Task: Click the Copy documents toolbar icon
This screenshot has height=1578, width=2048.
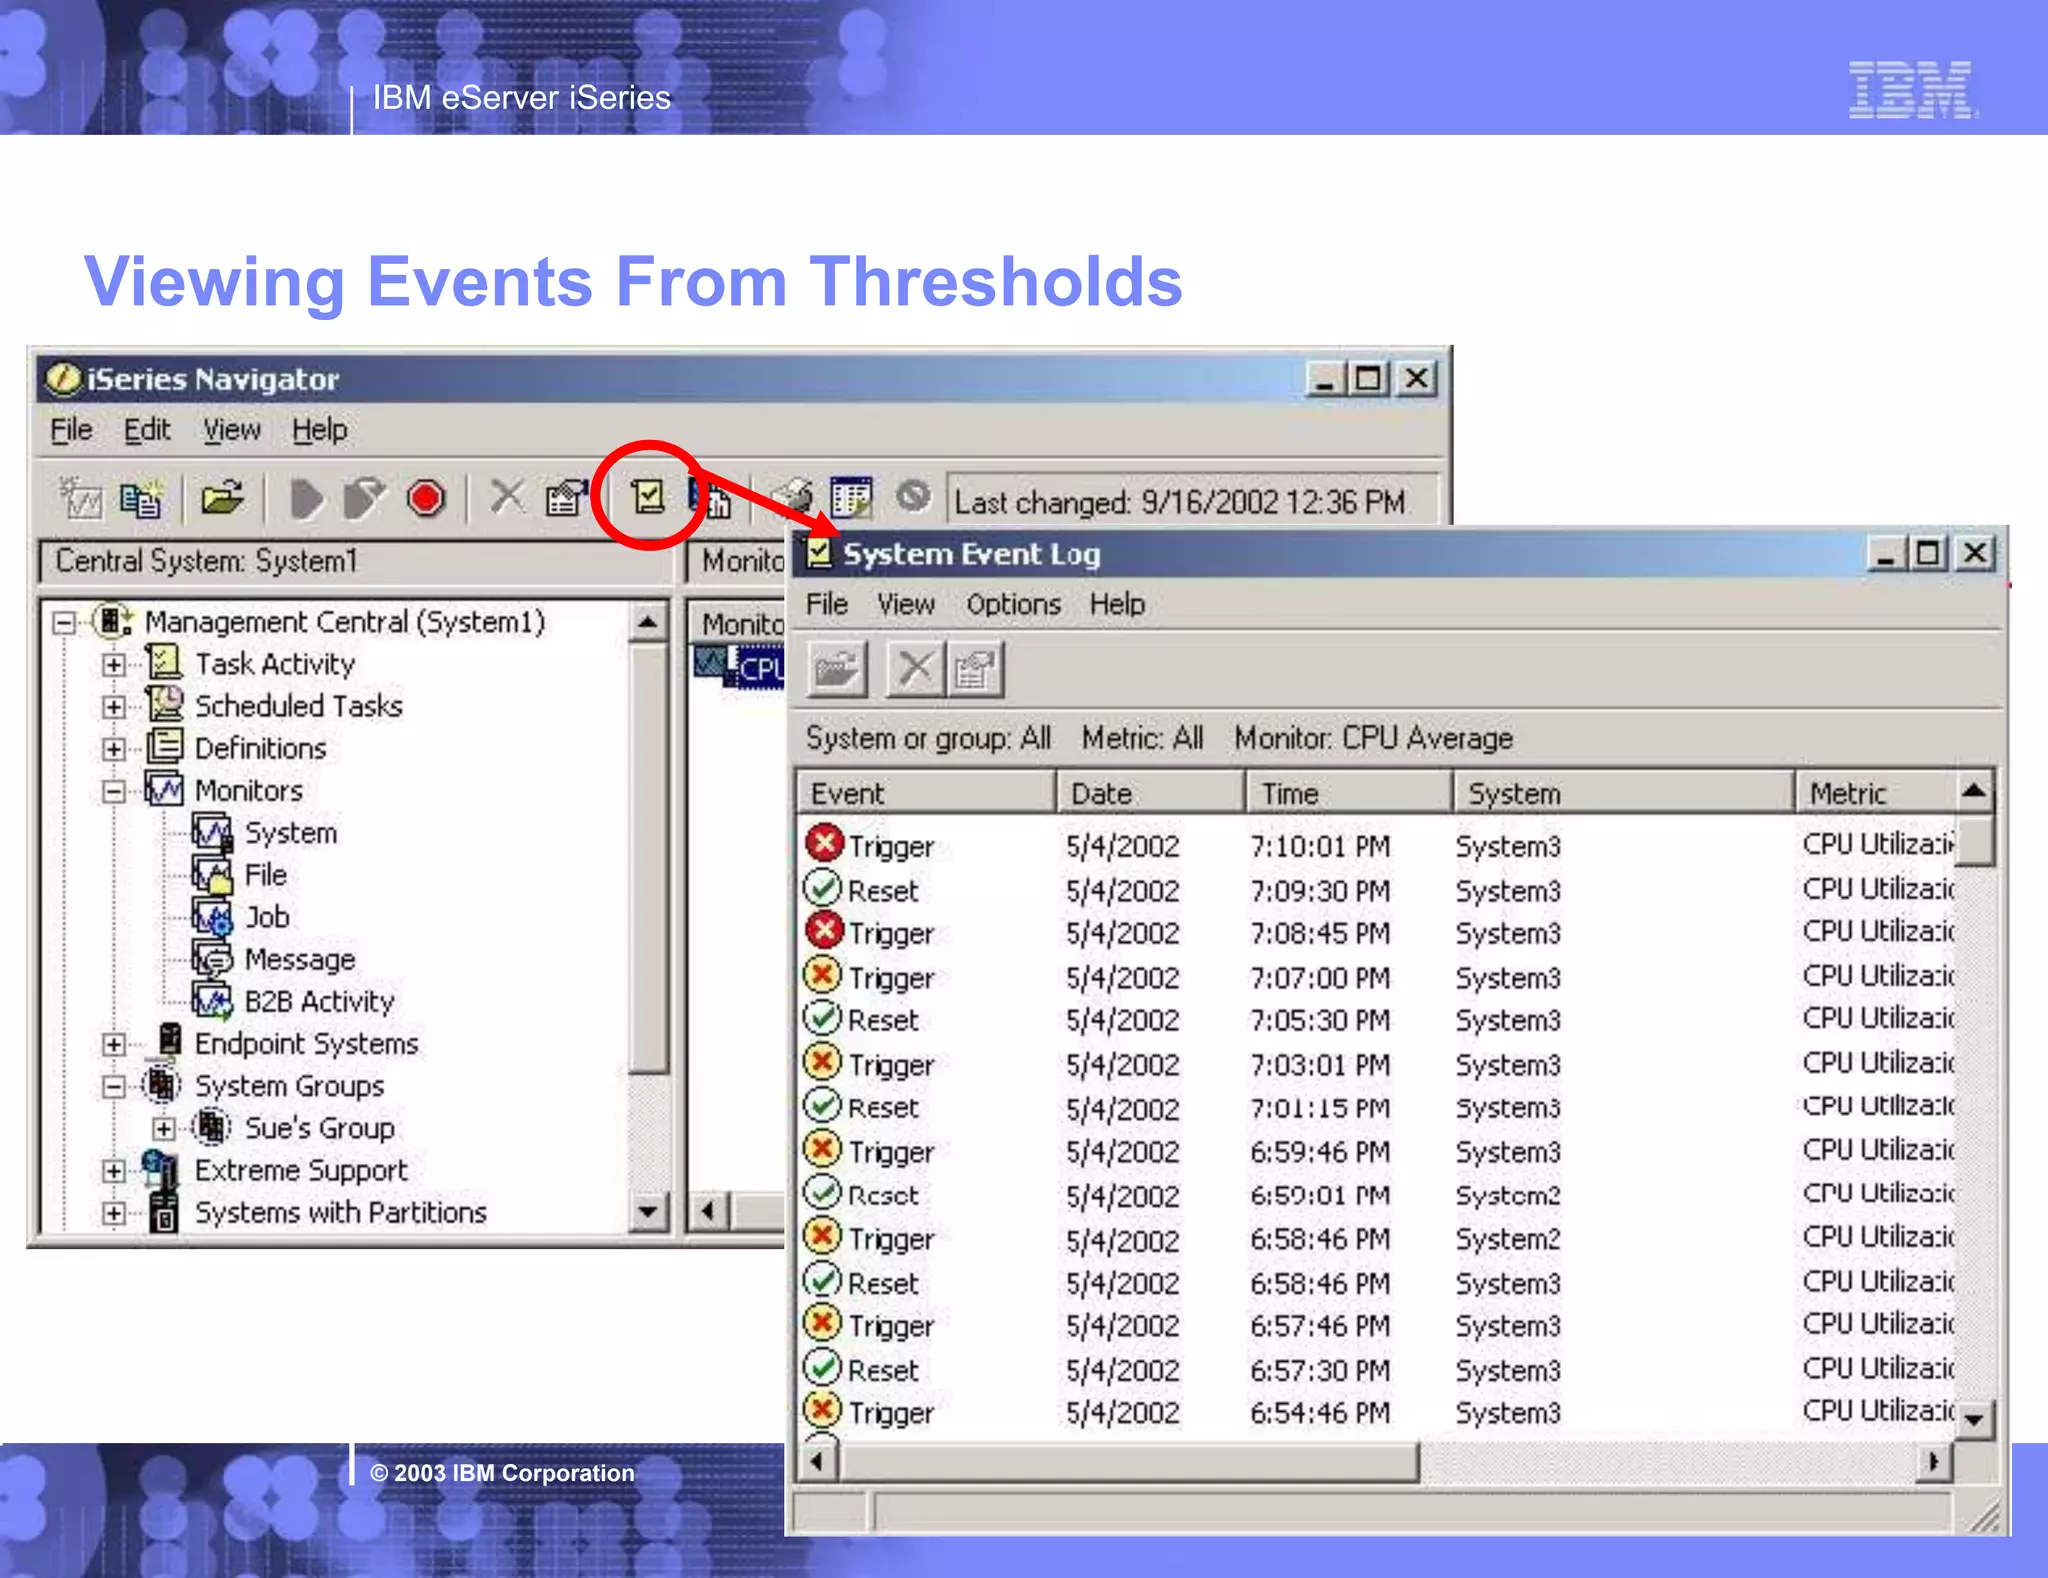Action: tap(140, 498)
